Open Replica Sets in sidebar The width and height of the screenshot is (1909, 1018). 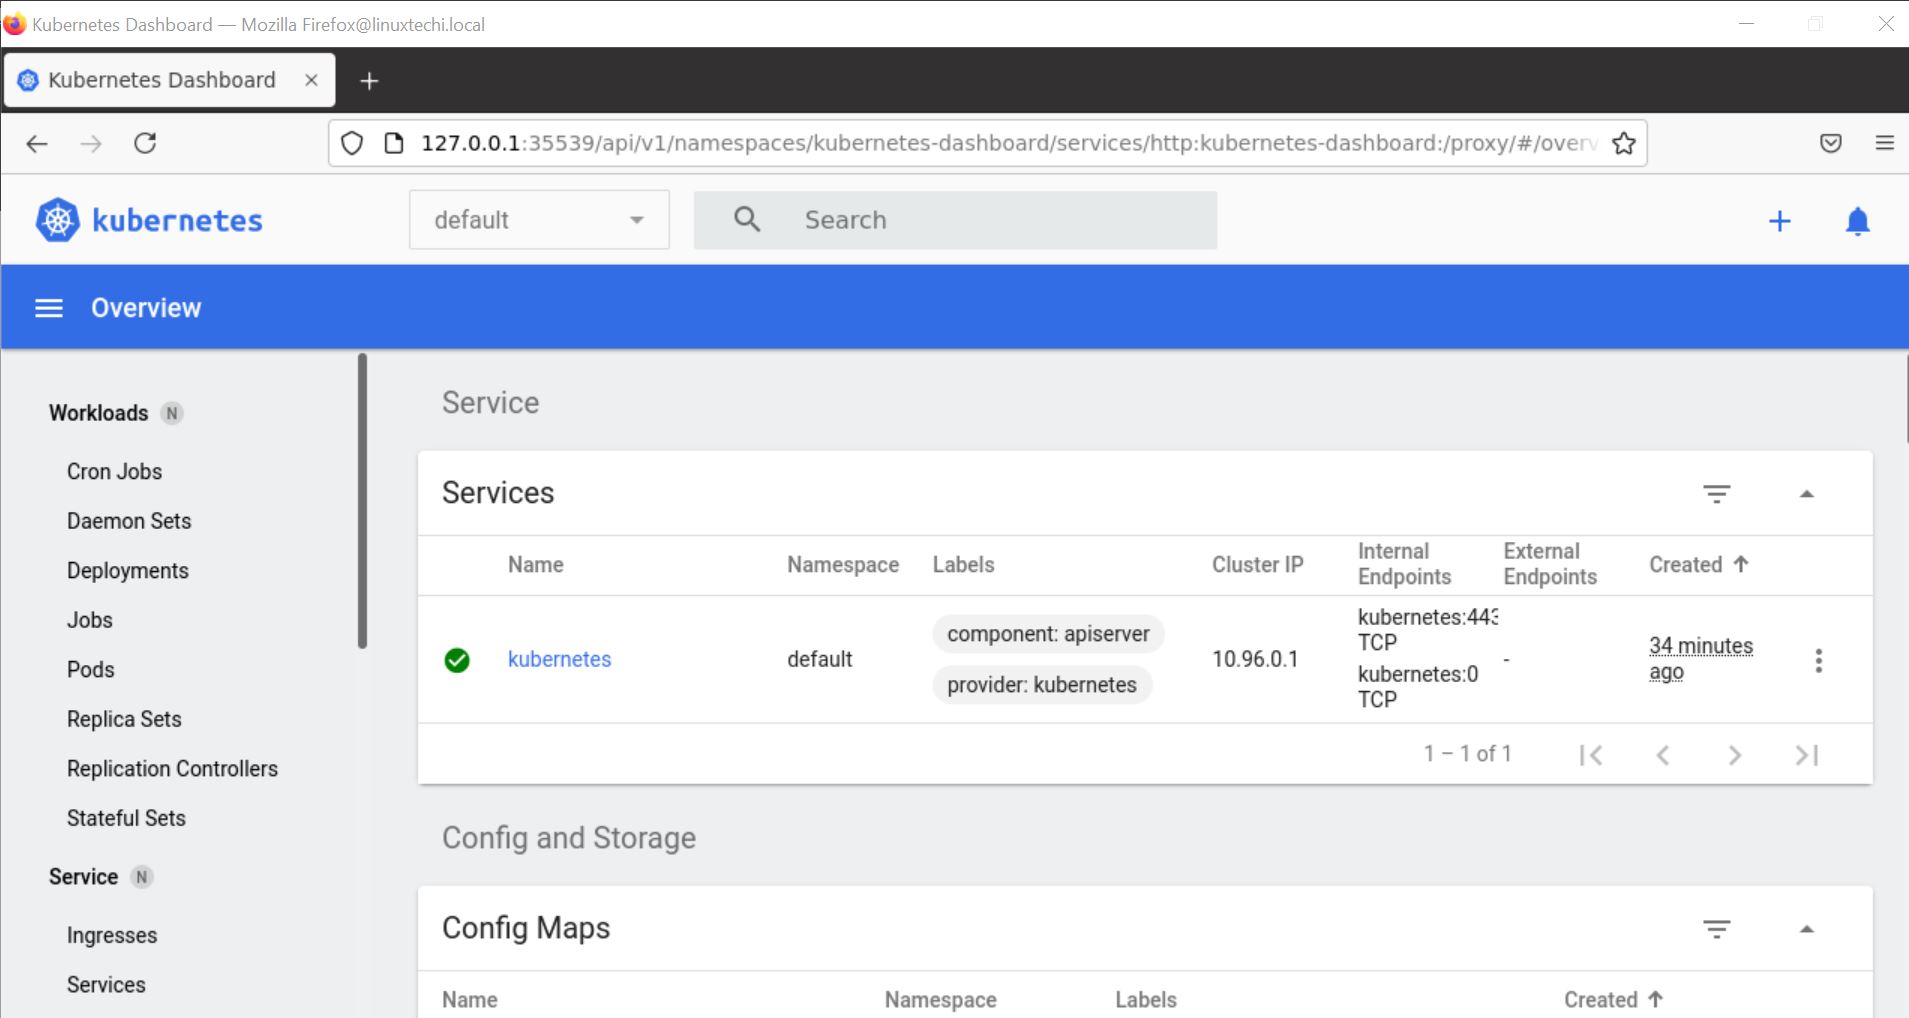point(124,719)
